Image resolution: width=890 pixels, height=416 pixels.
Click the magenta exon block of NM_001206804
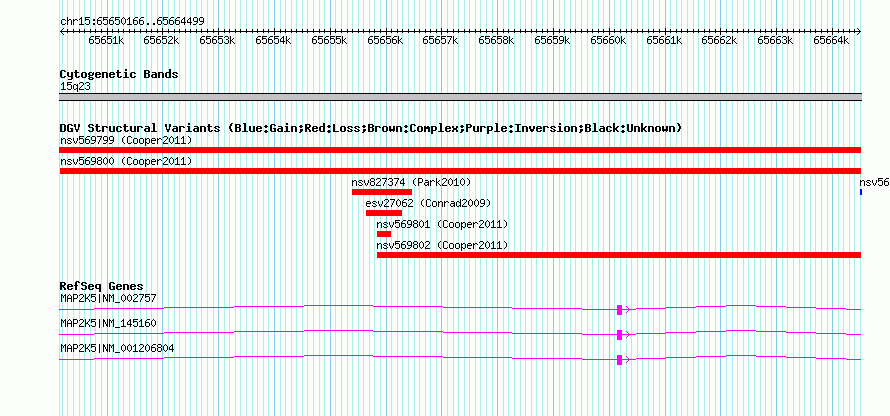(x=619, y=359)
